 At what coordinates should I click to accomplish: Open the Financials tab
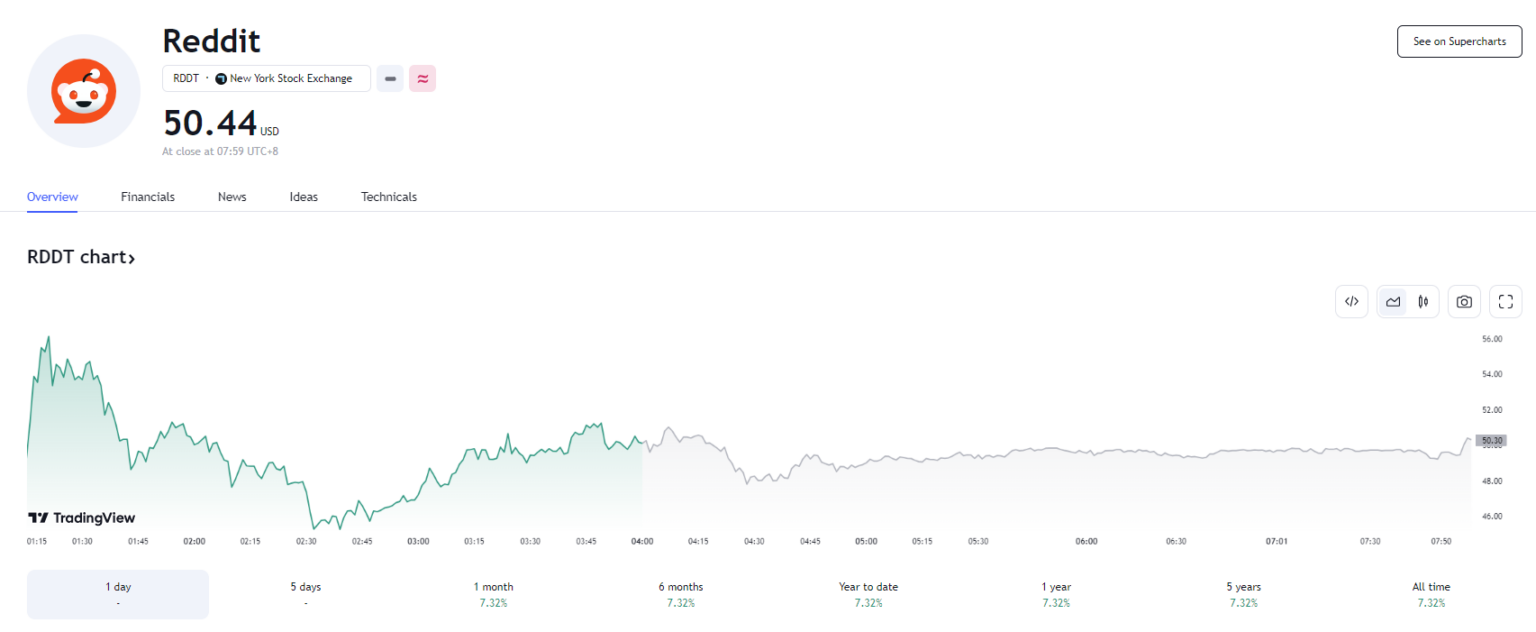click(148, 197)
